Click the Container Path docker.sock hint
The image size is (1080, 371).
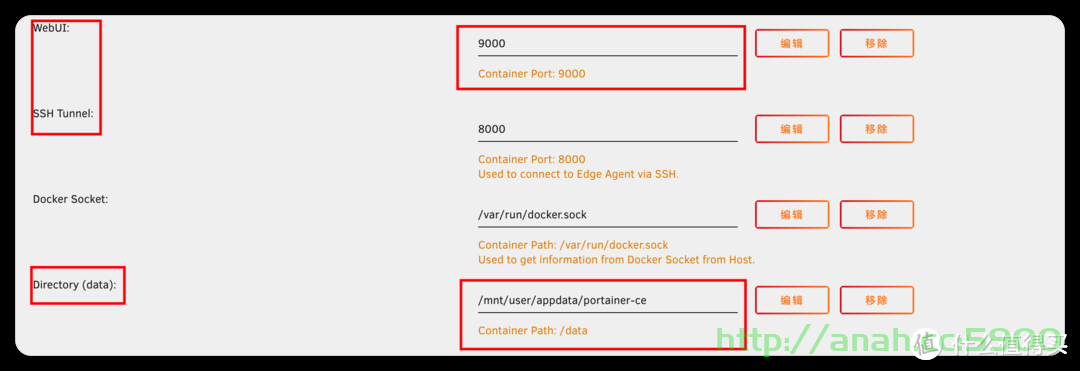click(x=573, y=245)
